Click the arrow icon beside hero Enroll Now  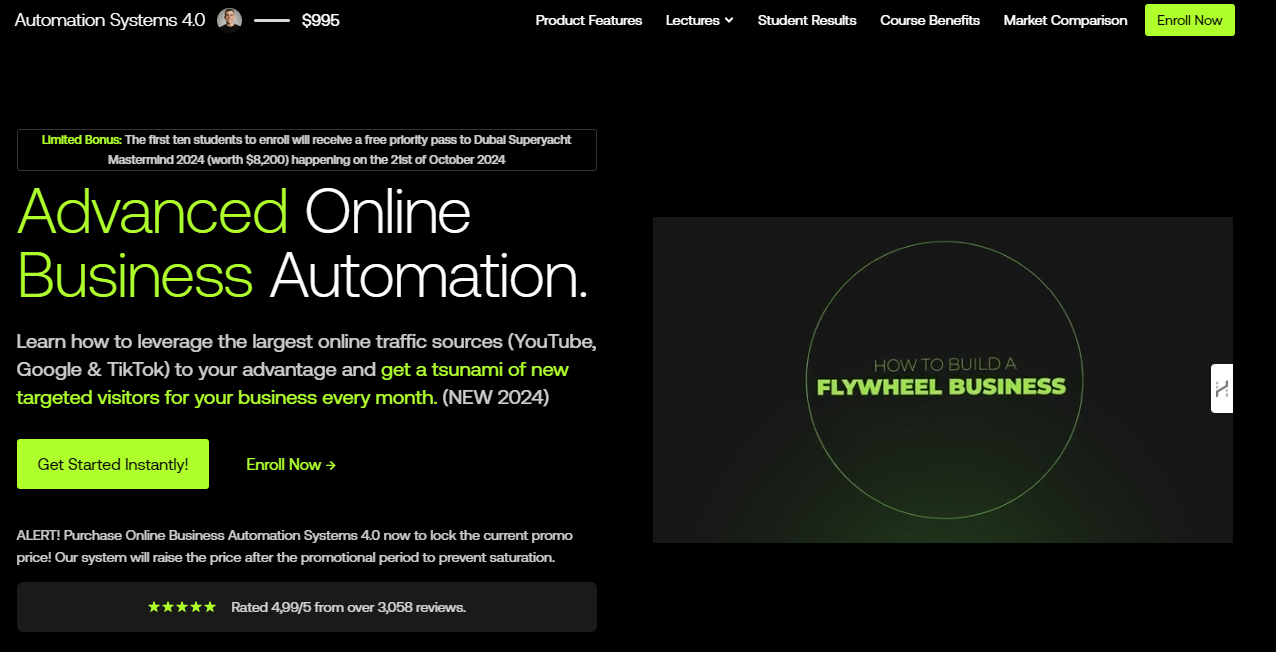pos(331,465)
